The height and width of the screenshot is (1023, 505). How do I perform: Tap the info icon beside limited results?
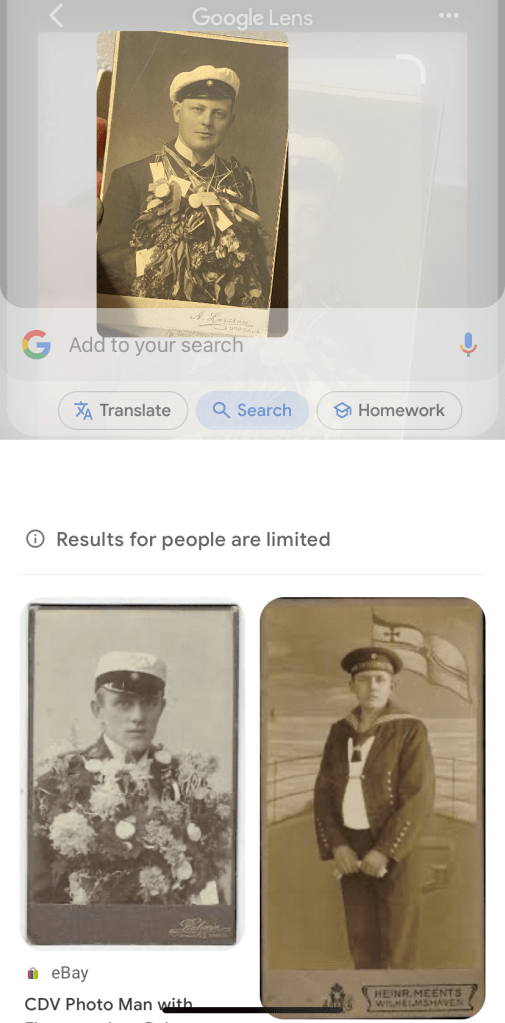[x=35, y=539]
